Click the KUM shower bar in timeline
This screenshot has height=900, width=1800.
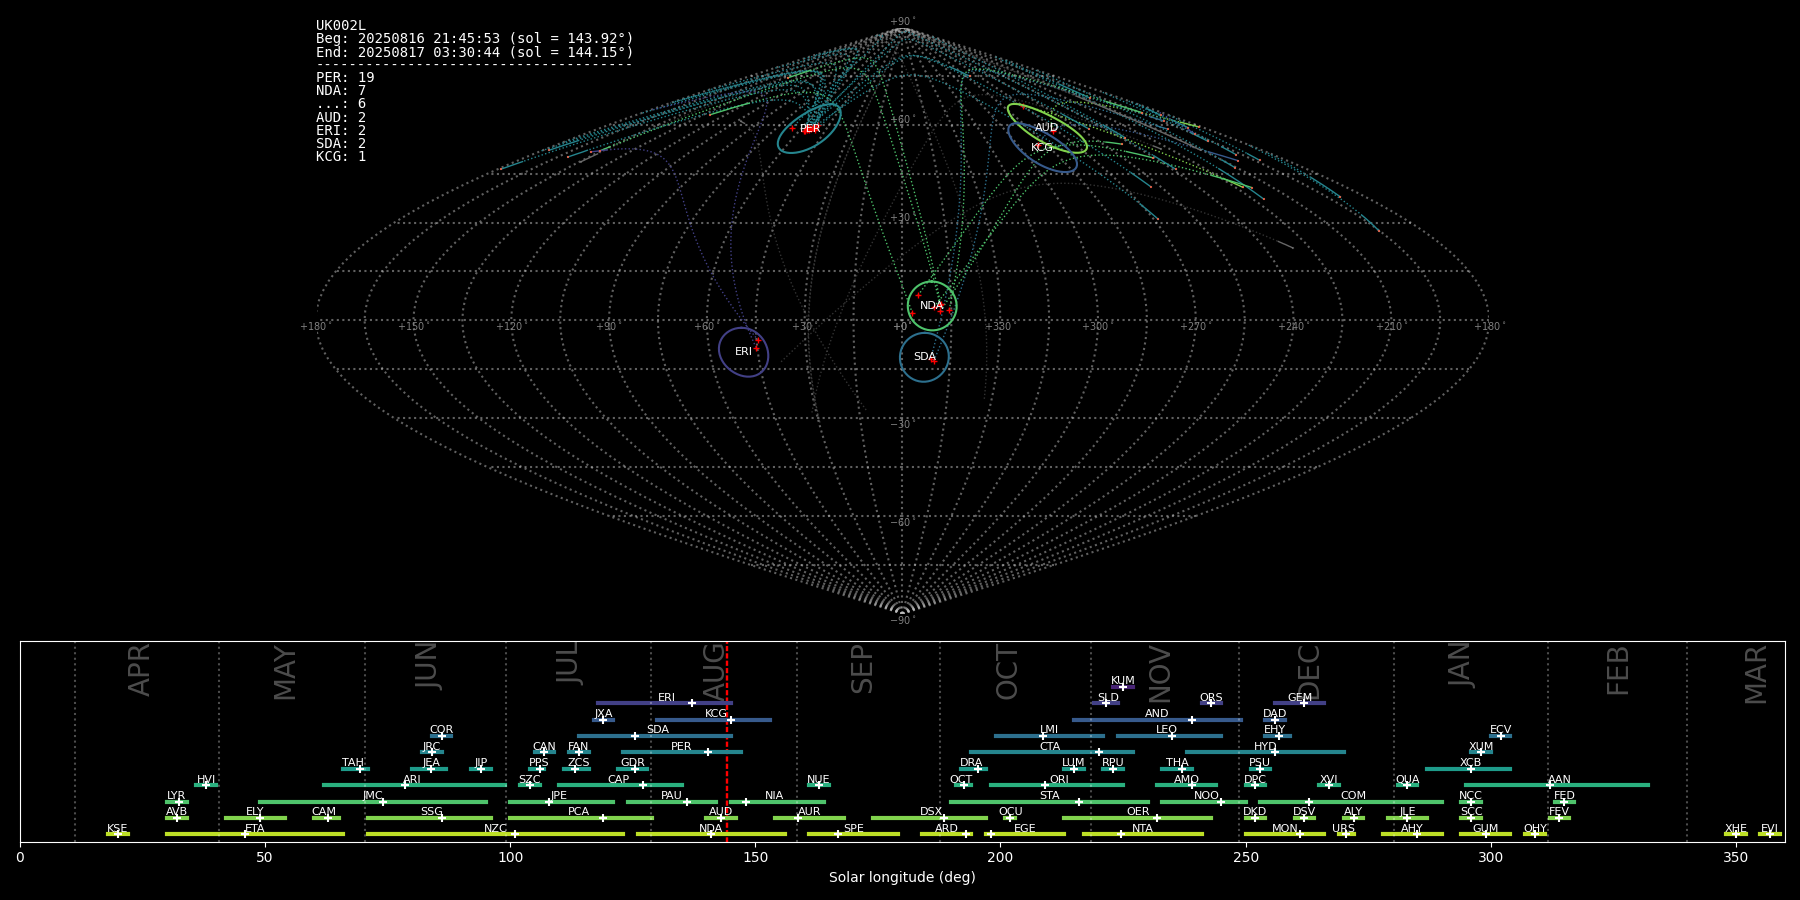pyautogui.click(x=1123, y=687)
